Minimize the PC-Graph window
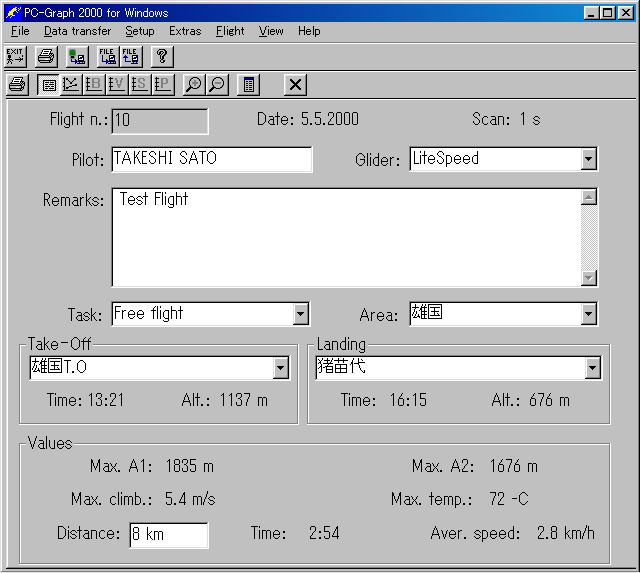The height and width of the screenshot is (573, 640). pyautogui.click(x=591, y=13)
